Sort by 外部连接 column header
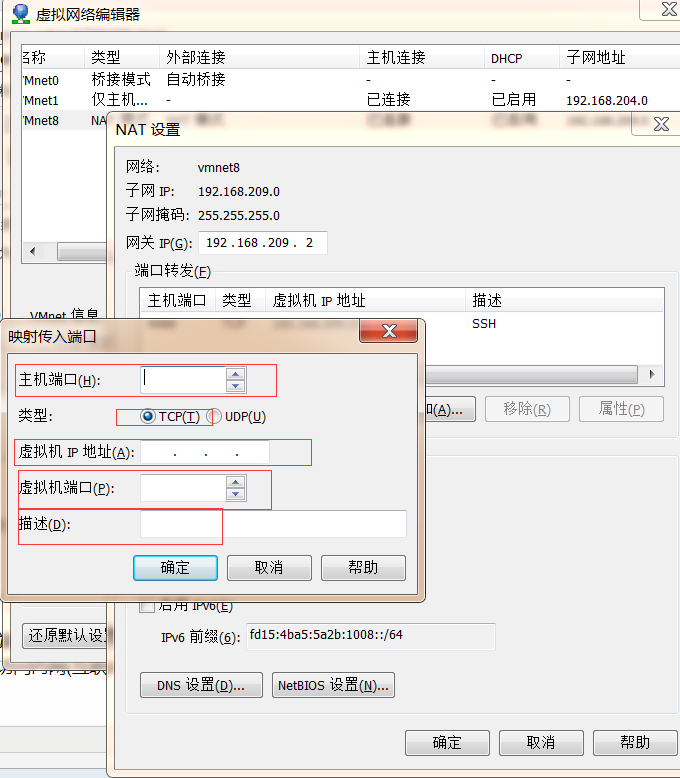 coord(260,58)
